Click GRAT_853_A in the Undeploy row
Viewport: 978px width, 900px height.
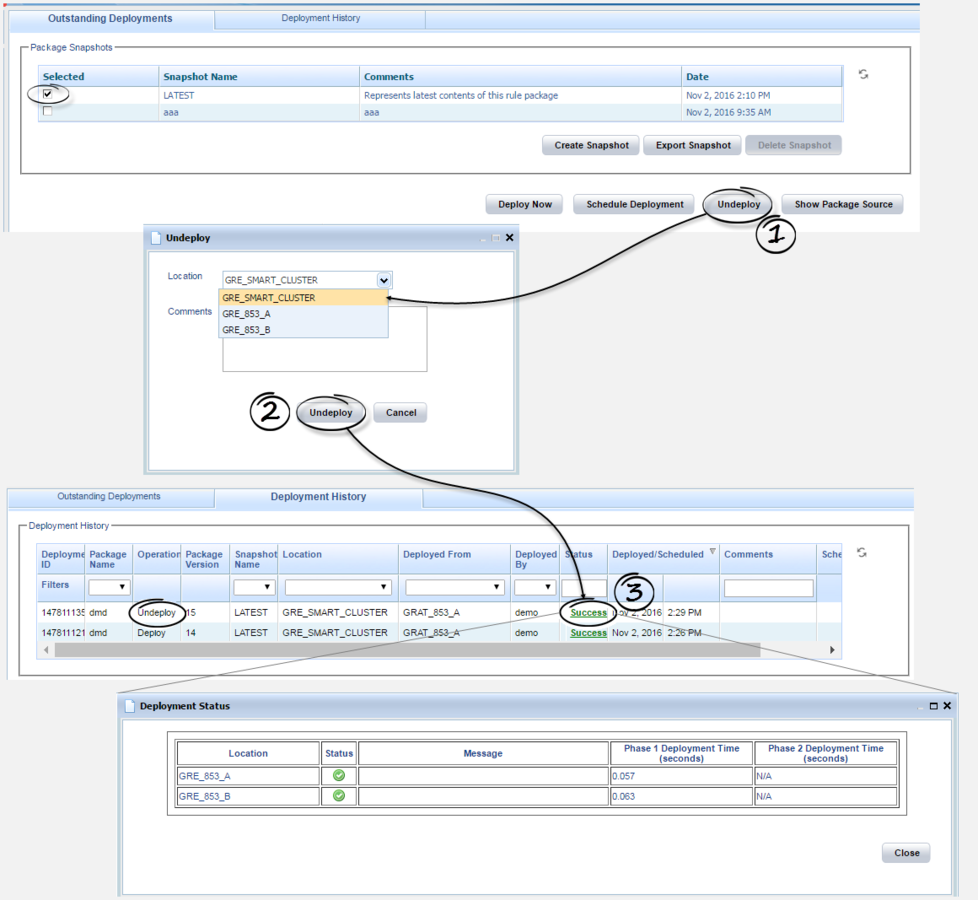click(431, 612)
